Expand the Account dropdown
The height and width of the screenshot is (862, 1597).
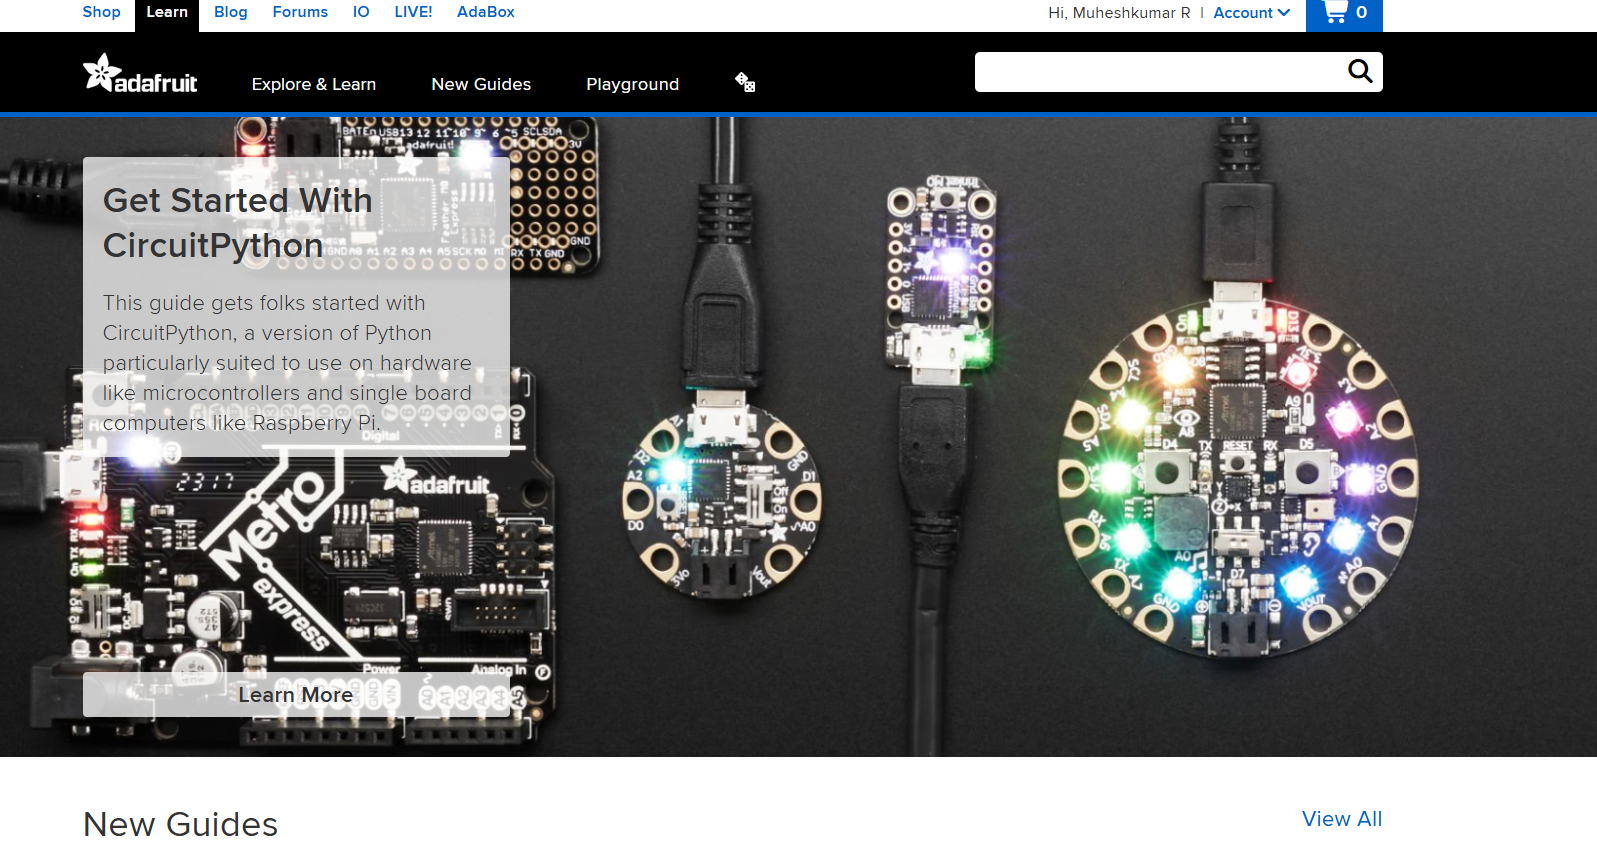(x=1252, y=13)
